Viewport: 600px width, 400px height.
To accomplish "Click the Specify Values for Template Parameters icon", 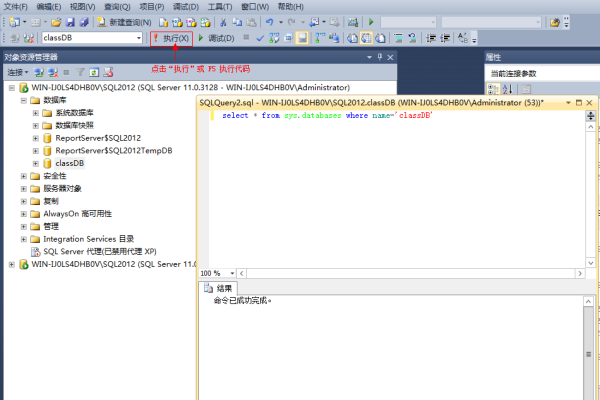I will [x=463, y=38].
